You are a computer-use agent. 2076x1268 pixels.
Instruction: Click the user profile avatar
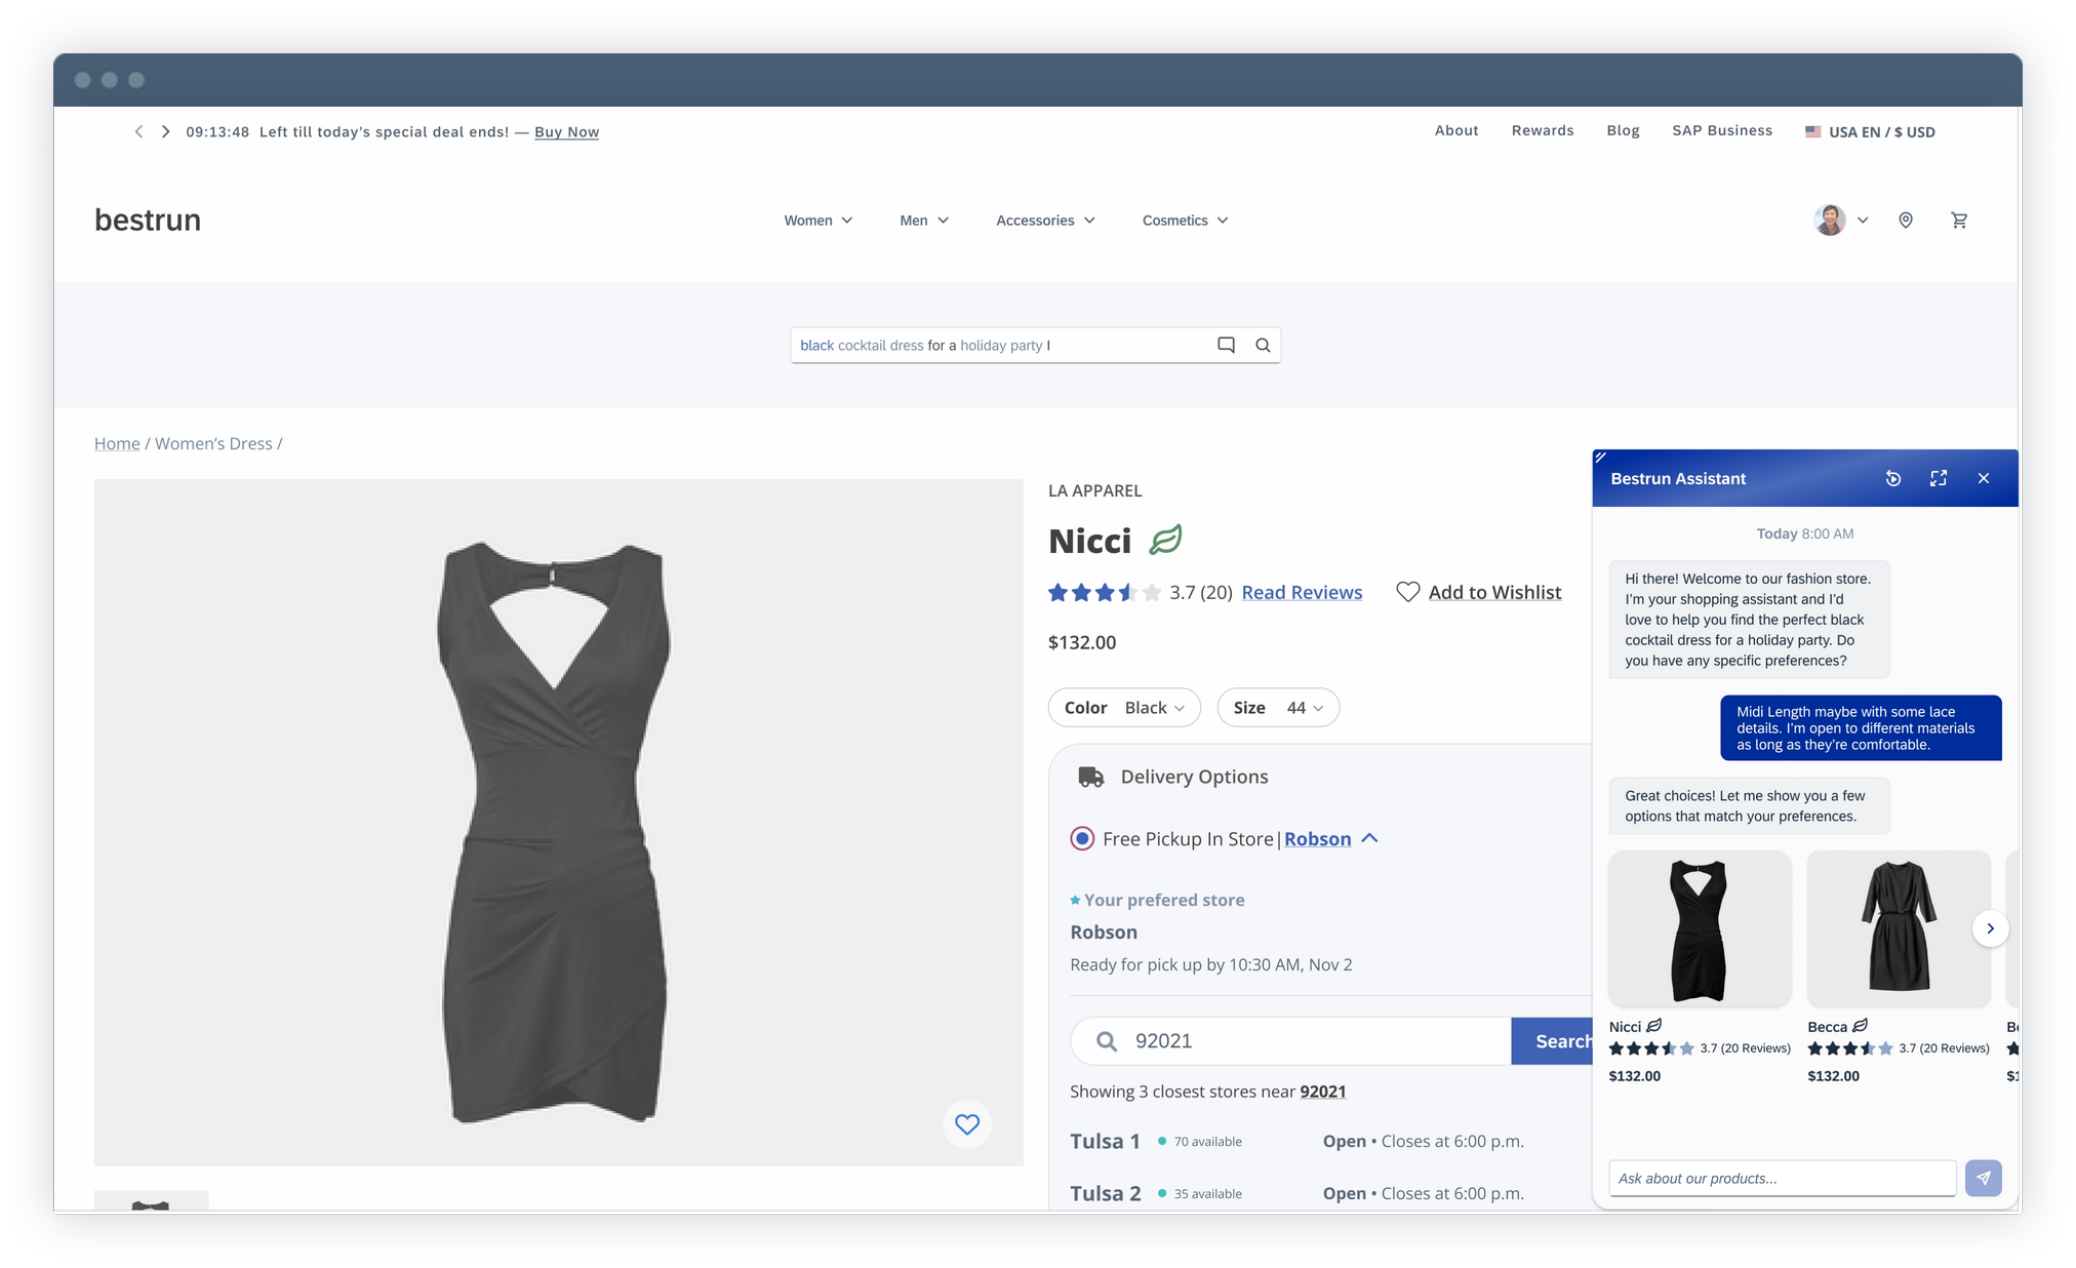click(x=1830, y=220)
